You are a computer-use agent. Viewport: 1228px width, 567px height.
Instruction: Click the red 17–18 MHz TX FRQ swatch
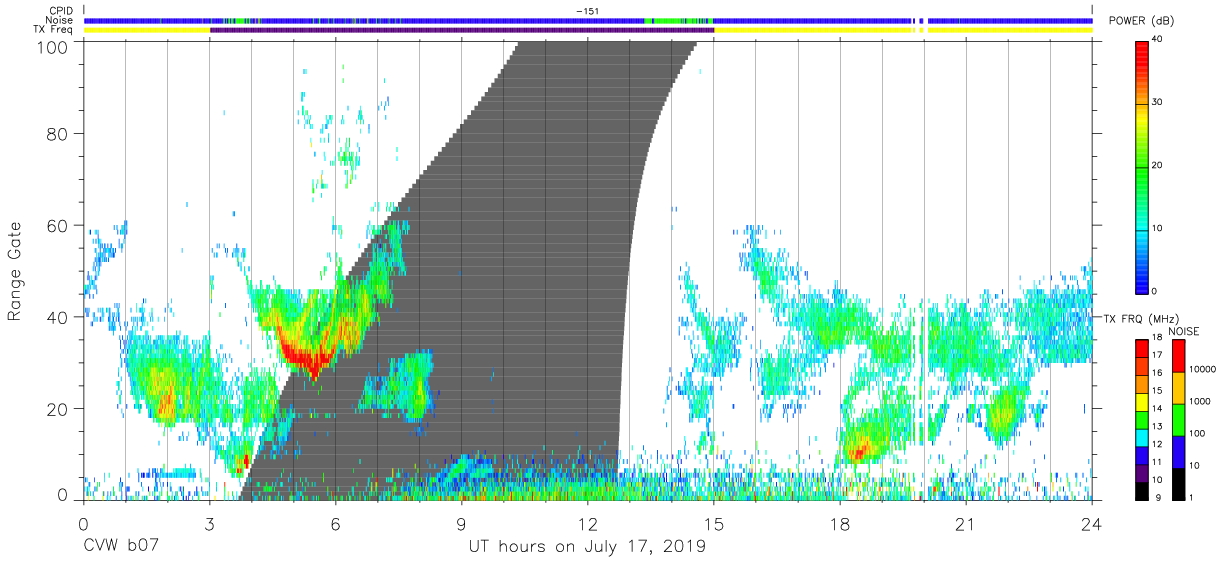(1142, 347)
